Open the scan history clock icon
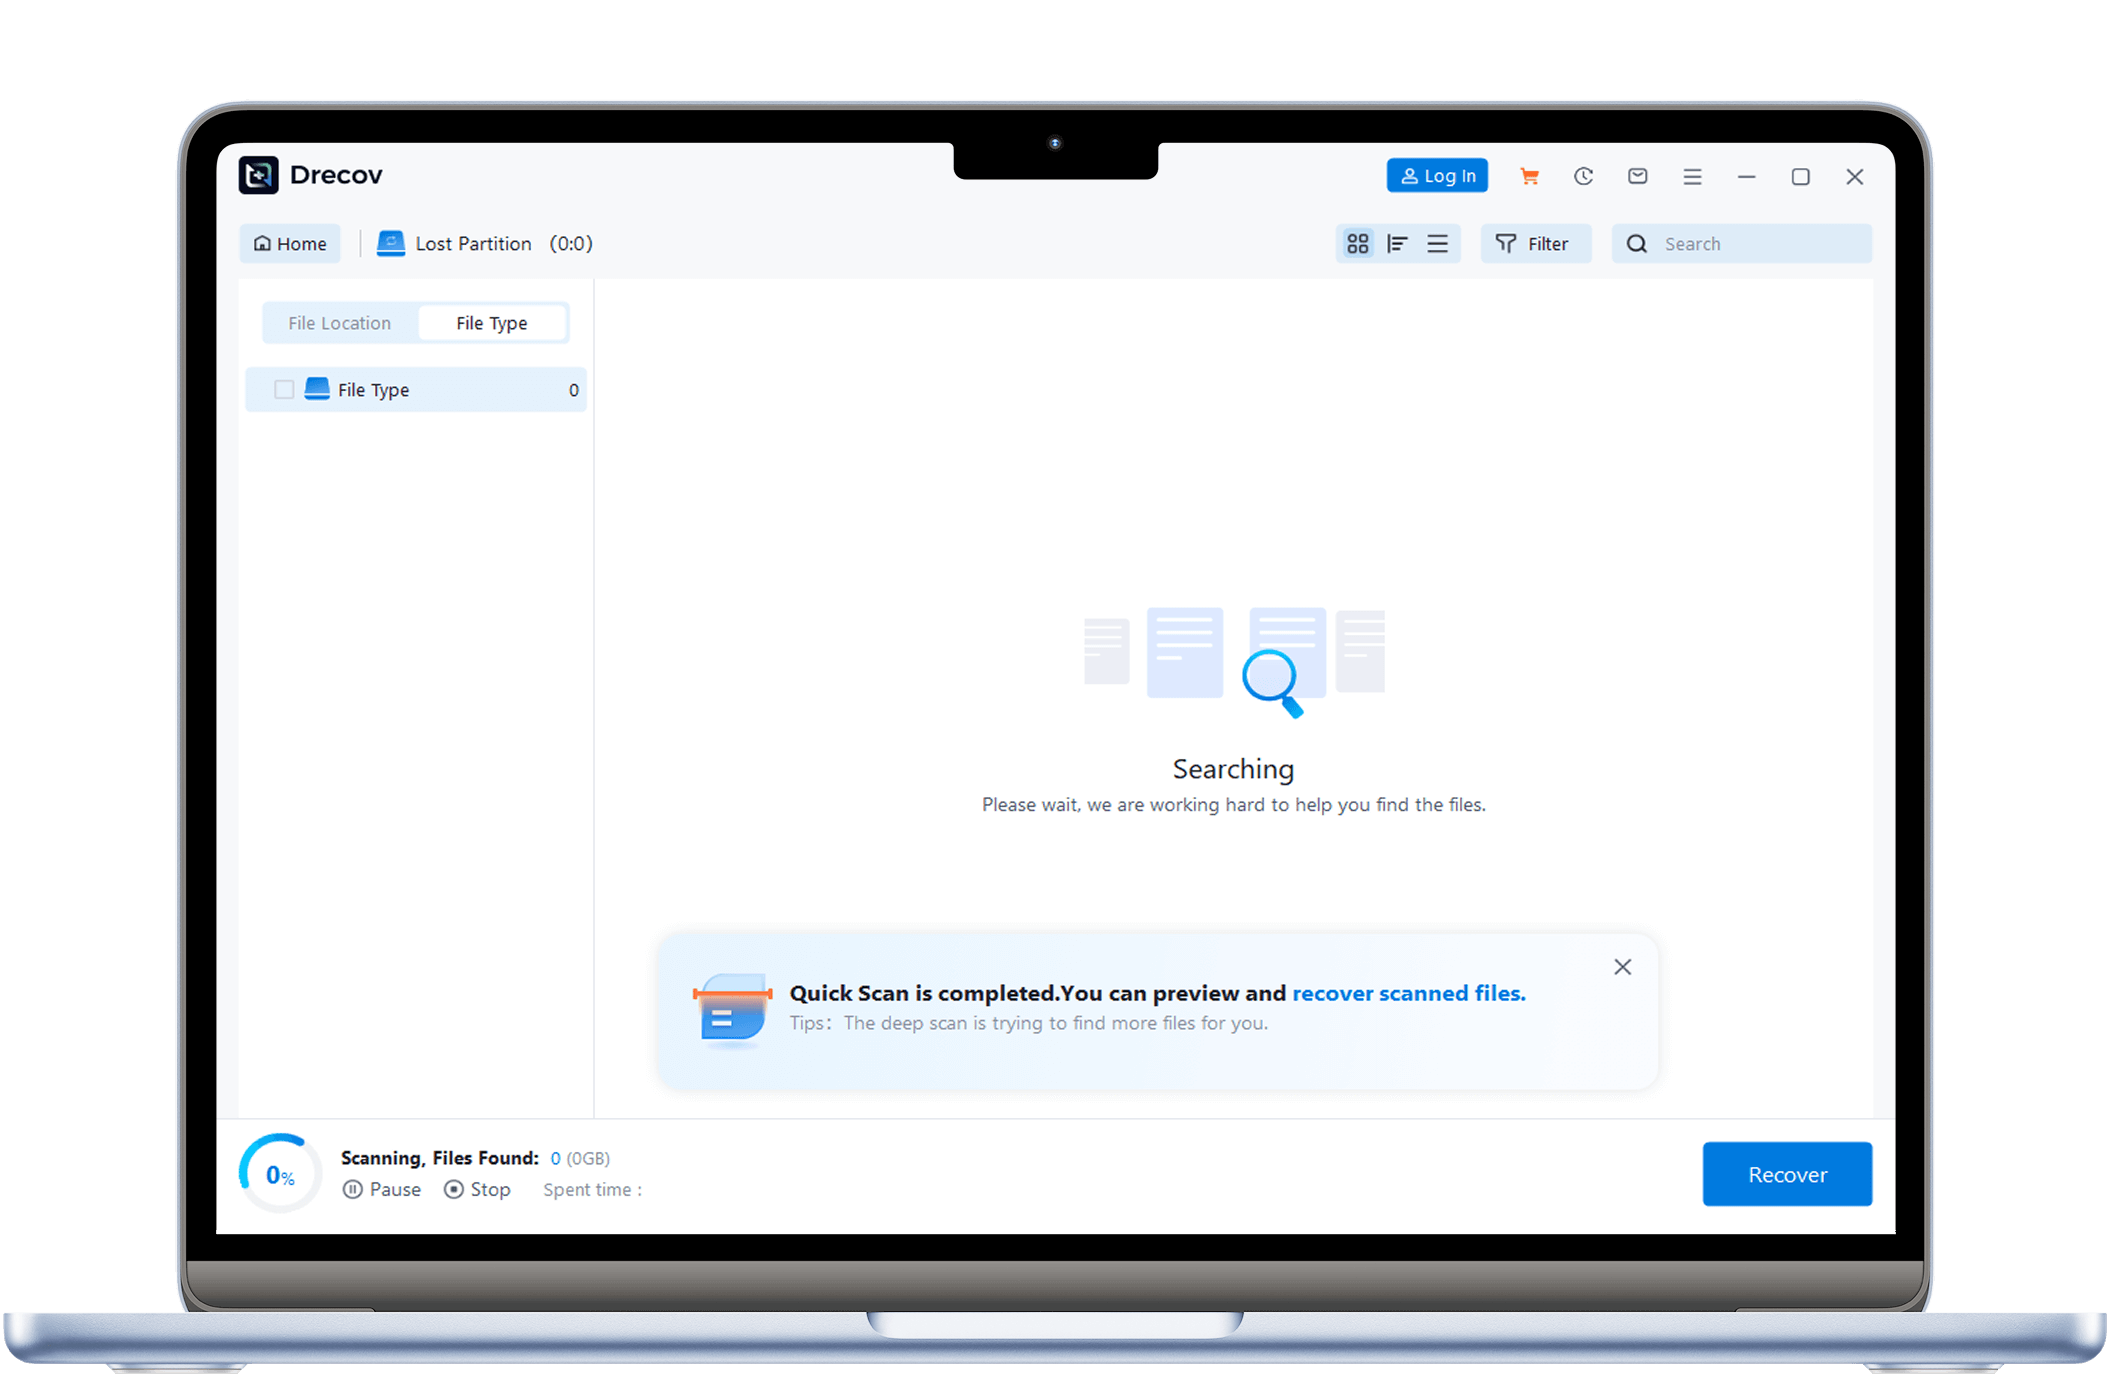Viewport: 2112px width, 1377px height. coord(1583,176)
